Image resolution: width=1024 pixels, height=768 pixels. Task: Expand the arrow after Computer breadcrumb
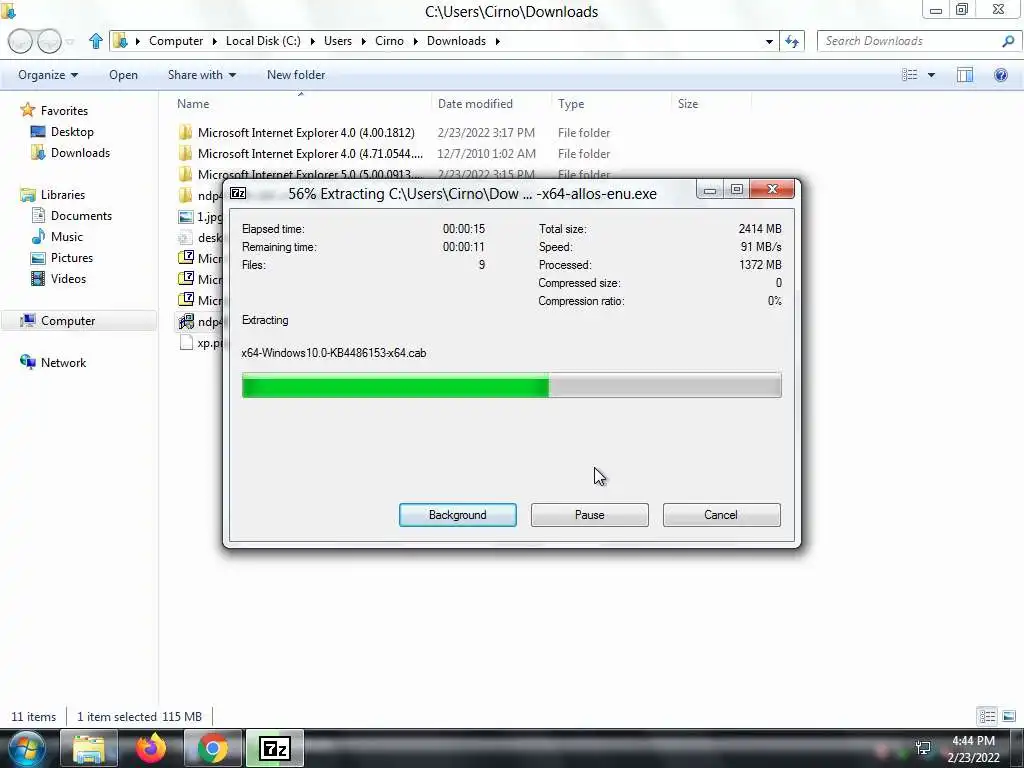click(214, 41)
